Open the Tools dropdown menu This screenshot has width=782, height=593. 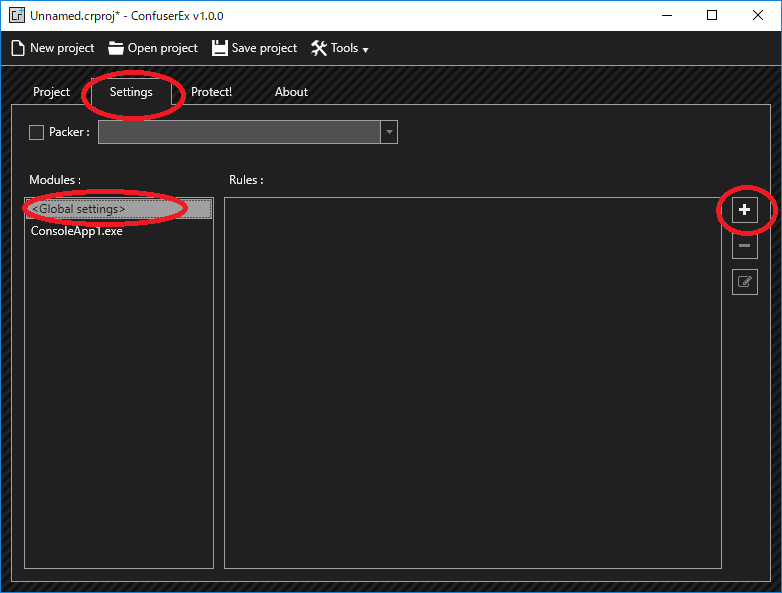340,48
